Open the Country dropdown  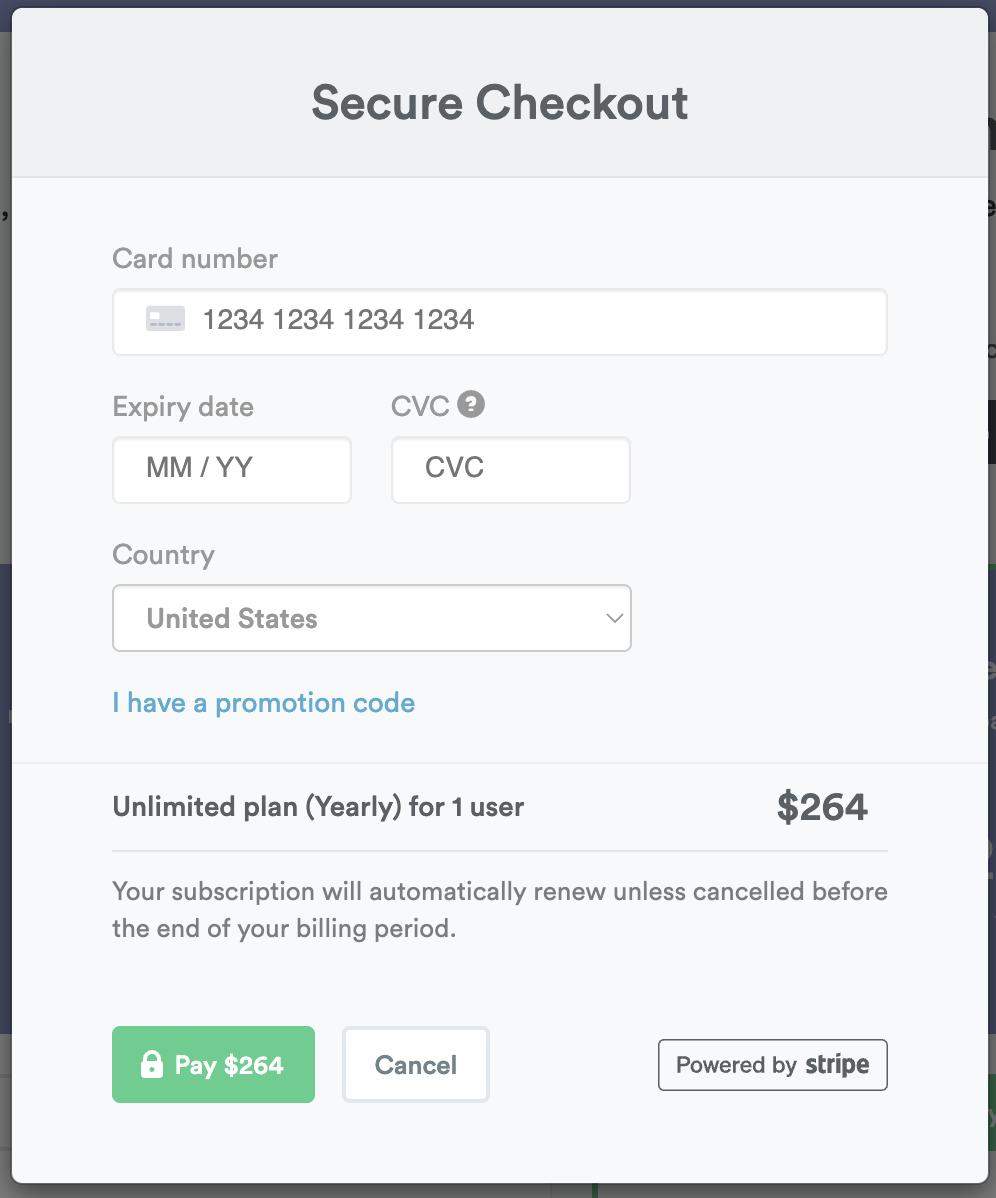371,618
